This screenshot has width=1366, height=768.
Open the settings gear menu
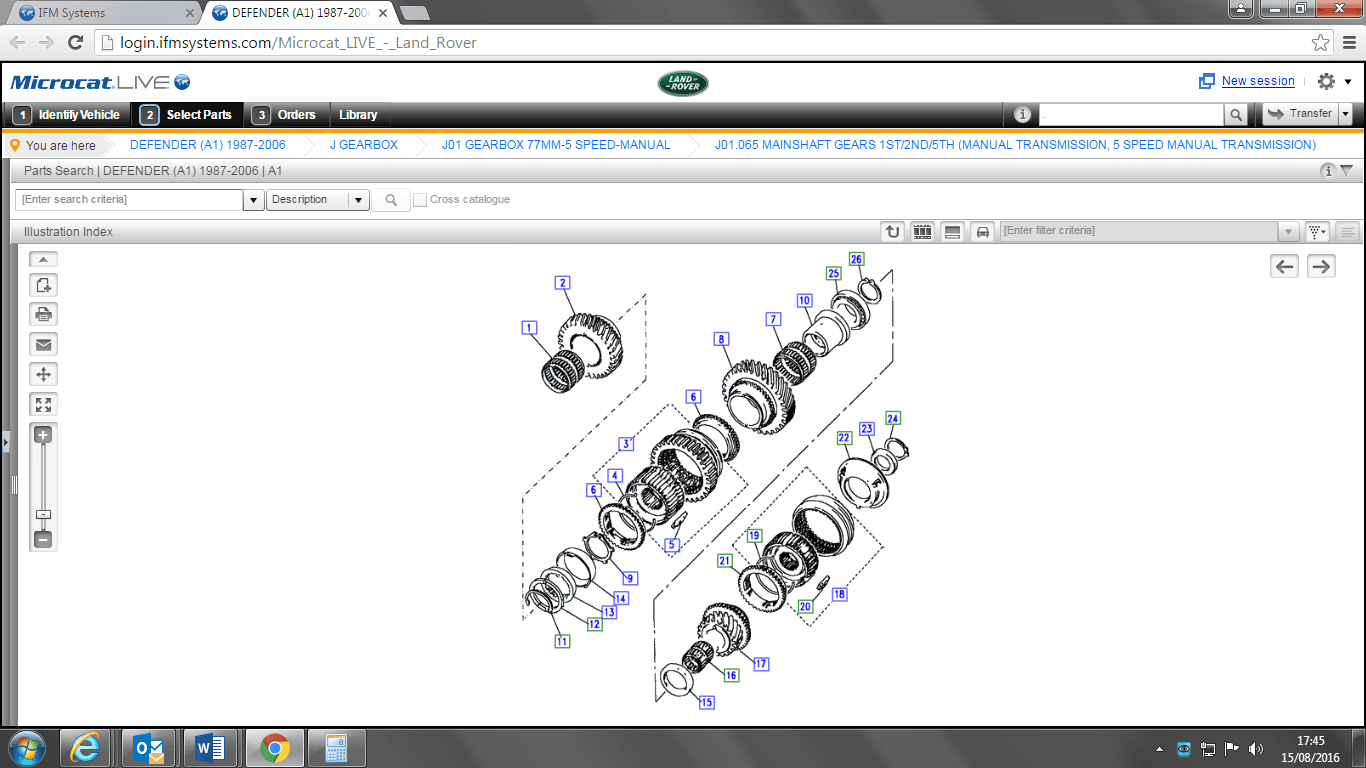[x=1326, y=82]
